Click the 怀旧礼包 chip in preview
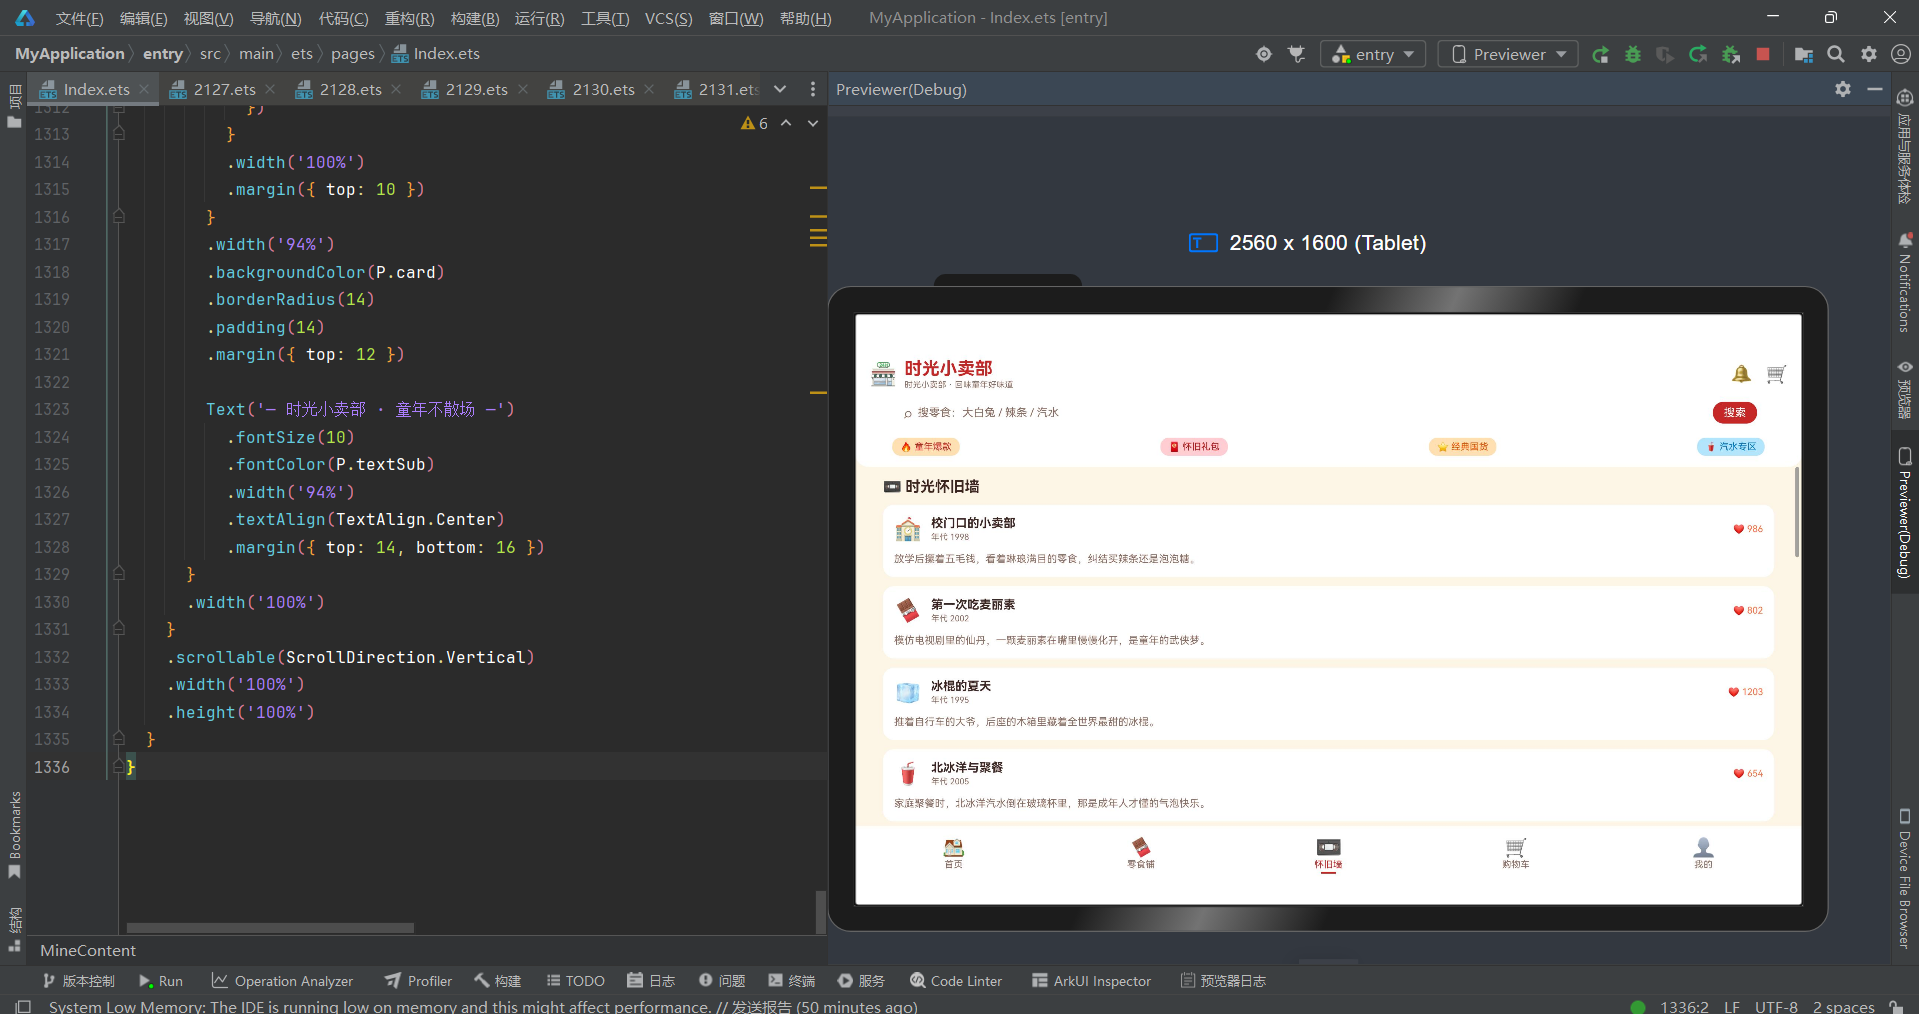 pos(1194,446)
